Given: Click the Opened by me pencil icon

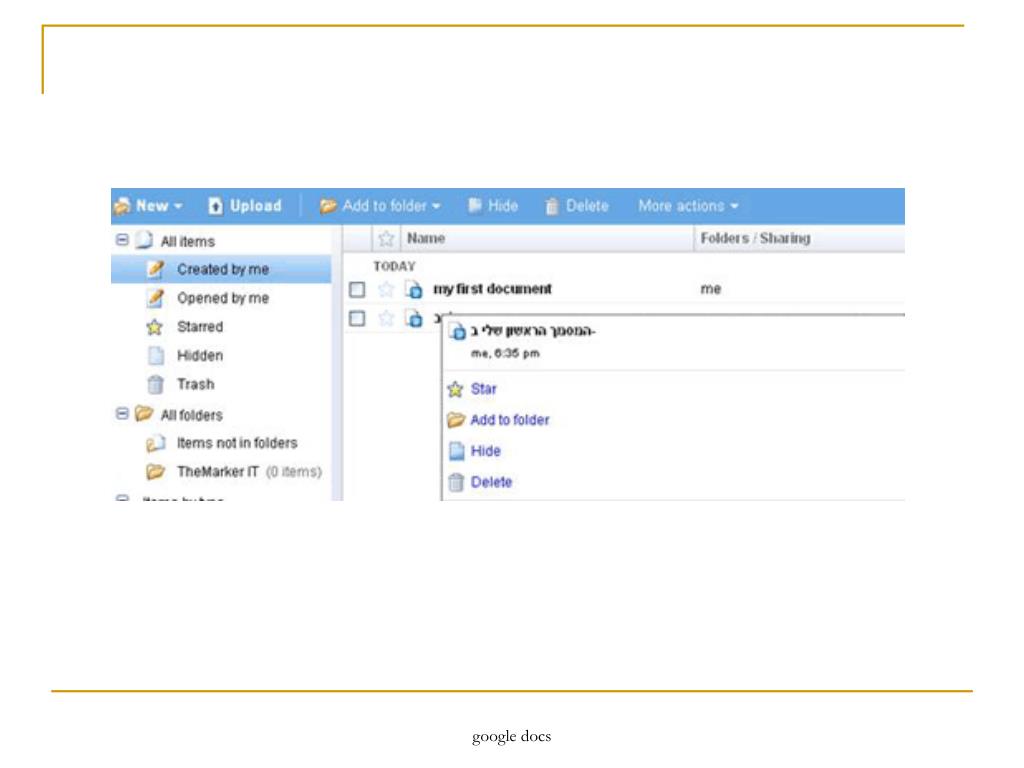Looking at the screenshot, I should [155, 298].
